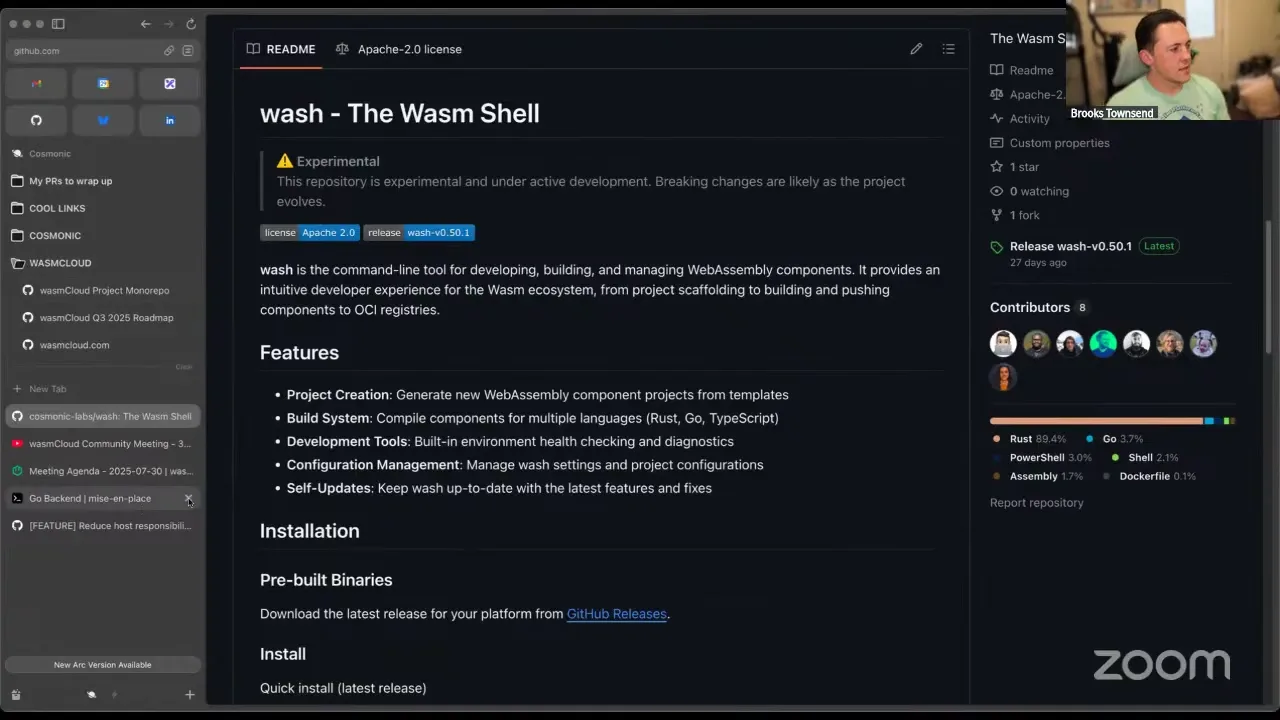Copy the URL using the link icon
1280x720 pixels.
(169, 51)
